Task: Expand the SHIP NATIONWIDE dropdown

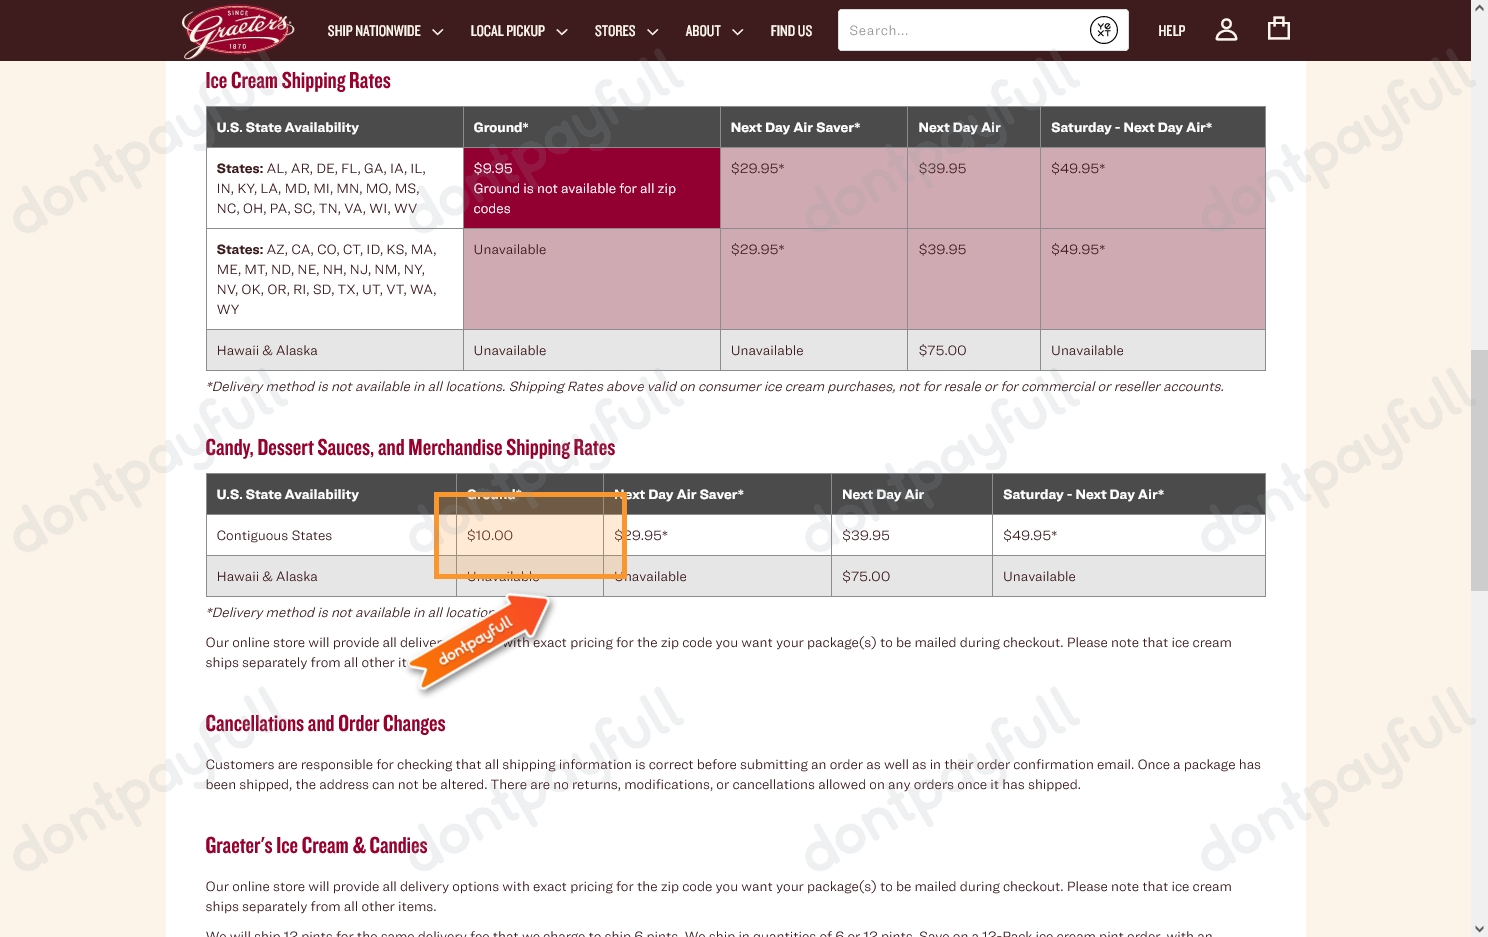Action: point(438,31)
